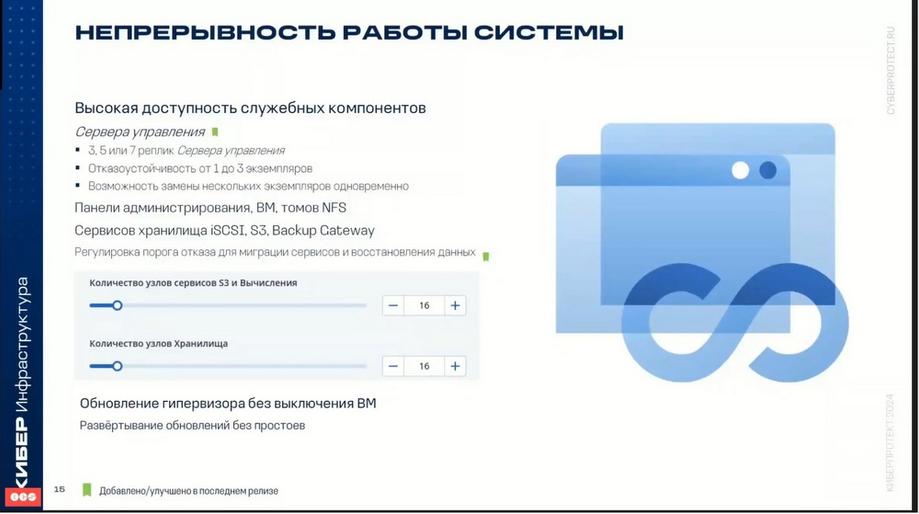Click the storage nodes value field showing 16
This screenshot has width=919, height=514.
(424, 366)
